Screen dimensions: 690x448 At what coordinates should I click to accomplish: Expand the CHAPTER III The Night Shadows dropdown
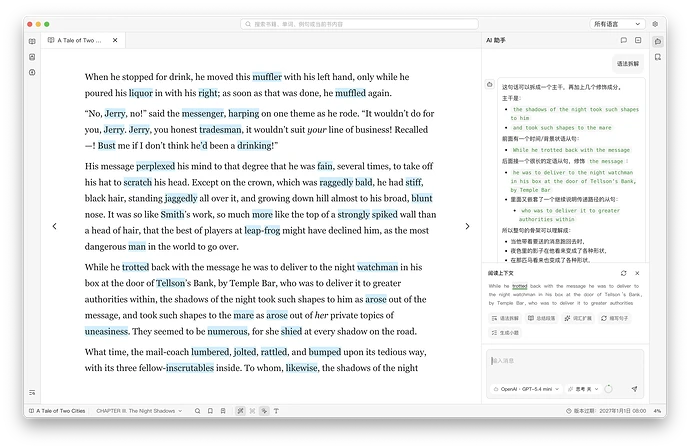click(x=139, y=411)
